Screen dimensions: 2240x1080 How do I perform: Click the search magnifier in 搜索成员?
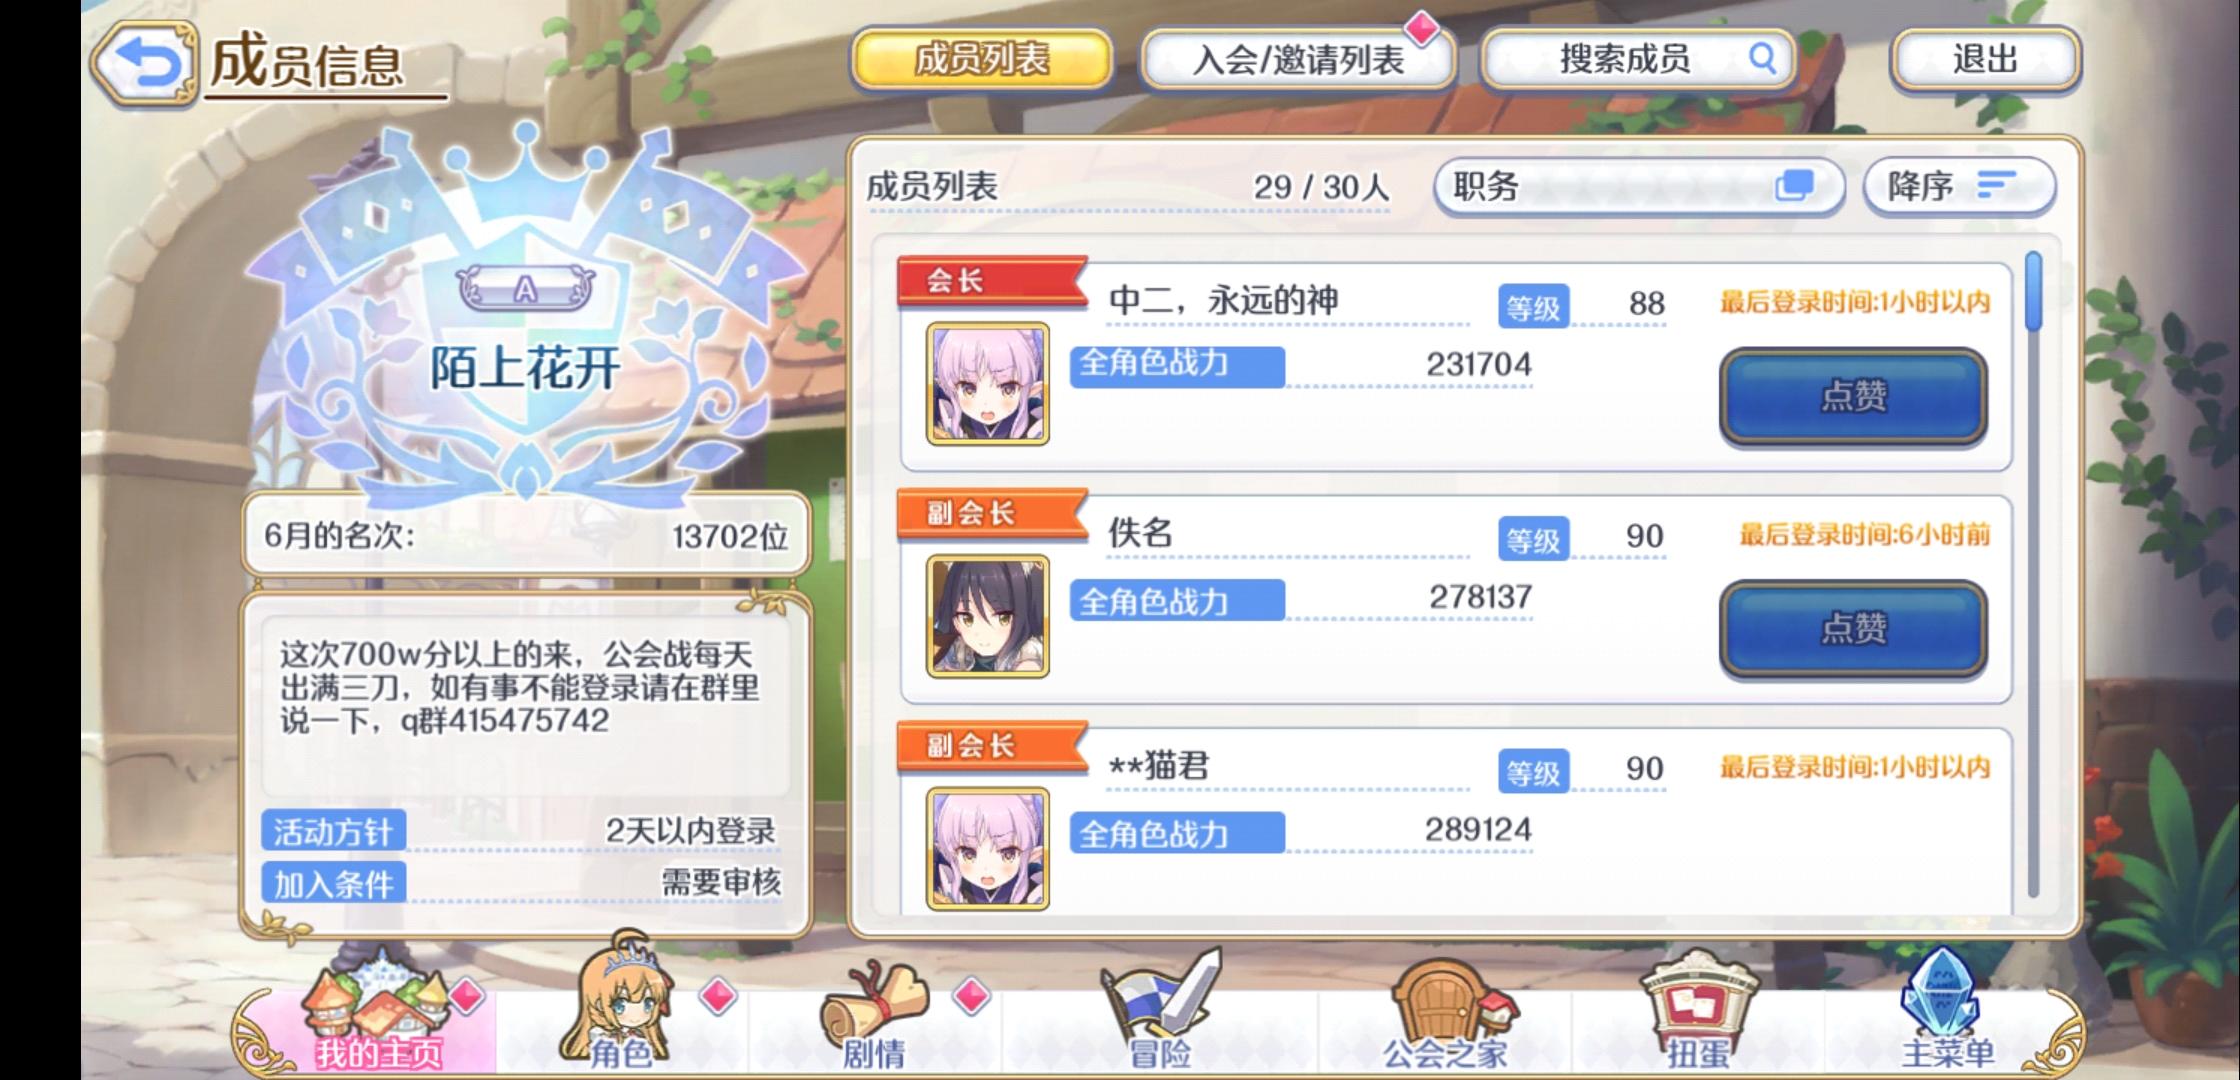pyautogui.click(x=1761, y=58)
